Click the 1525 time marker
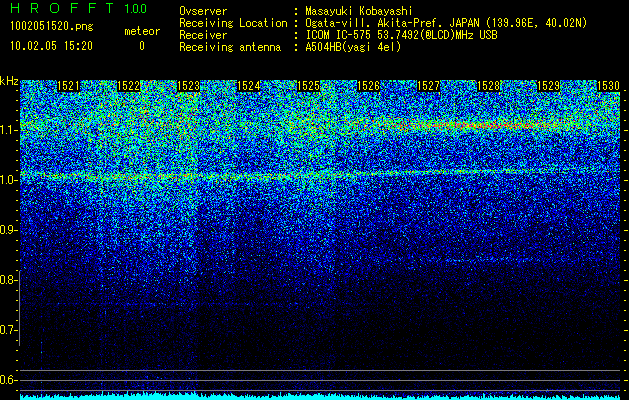Viewport: 629px width, 400px height. click(x=308, y=86)
